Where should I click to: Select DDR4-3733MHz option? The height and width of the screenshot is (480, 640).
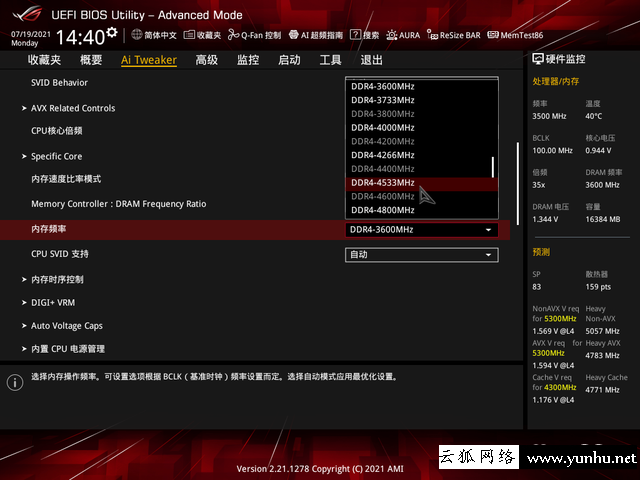coord(421,100)
